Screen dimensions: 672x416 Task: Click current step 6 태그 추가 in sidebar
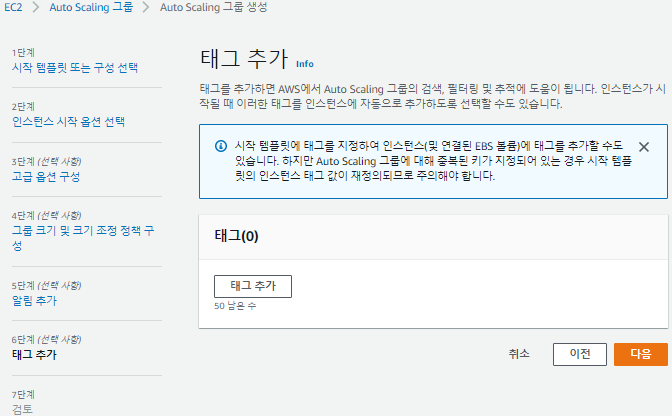[x=34, y=355]
